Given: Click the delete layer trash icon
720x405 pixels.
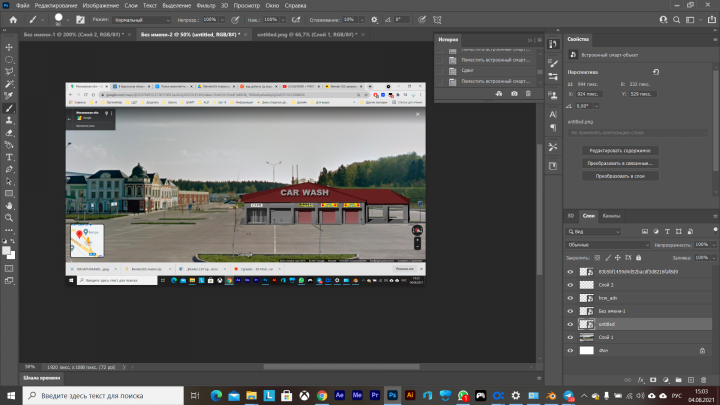Looking at the screenshot, I should 703,380.
